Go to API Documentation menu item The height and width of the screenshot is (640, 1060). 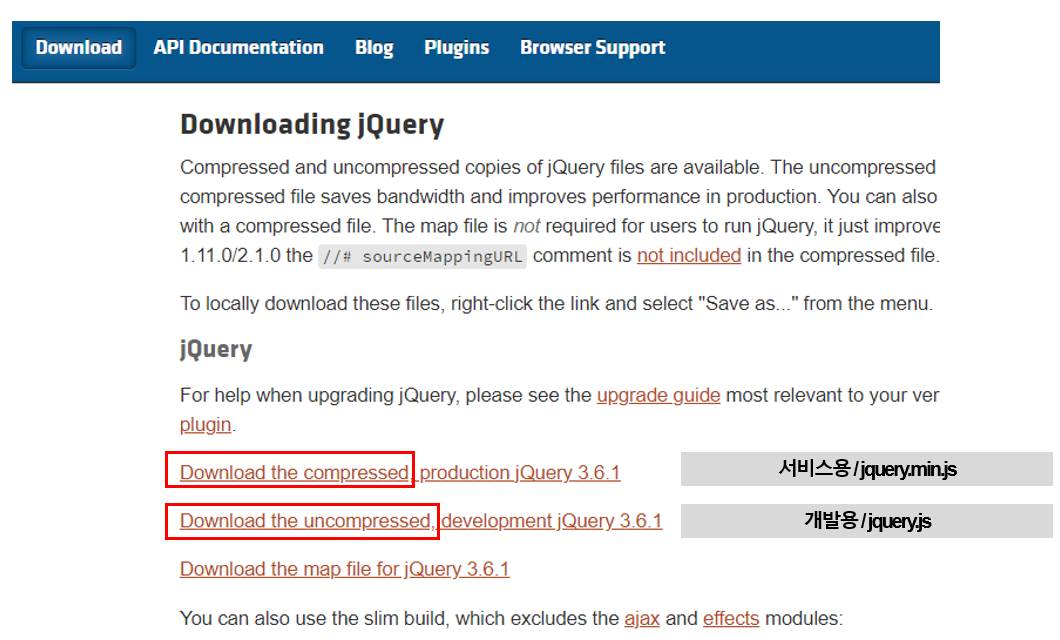tap(238, 48)
